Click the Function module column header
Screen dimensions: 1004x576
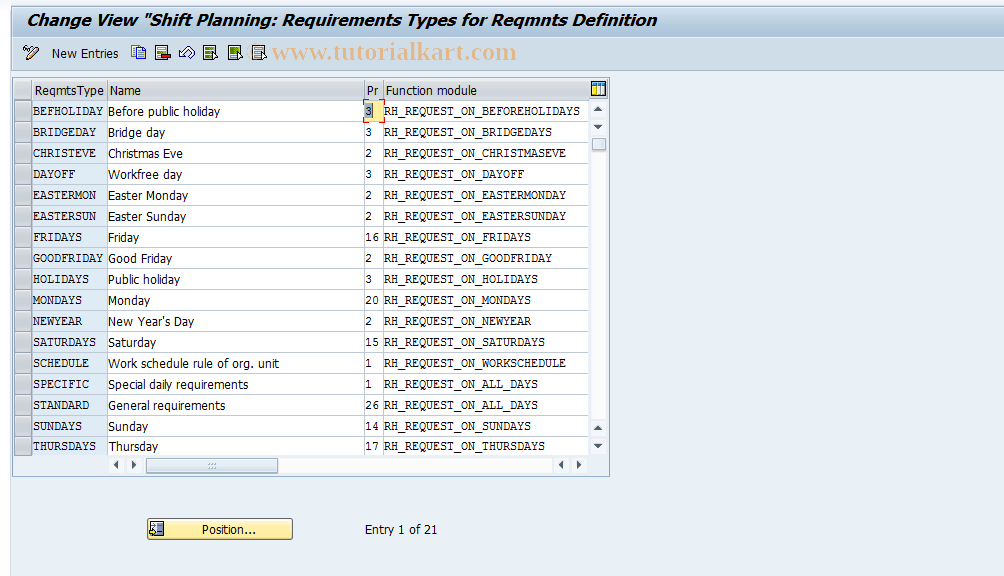[x=485, y=90]
